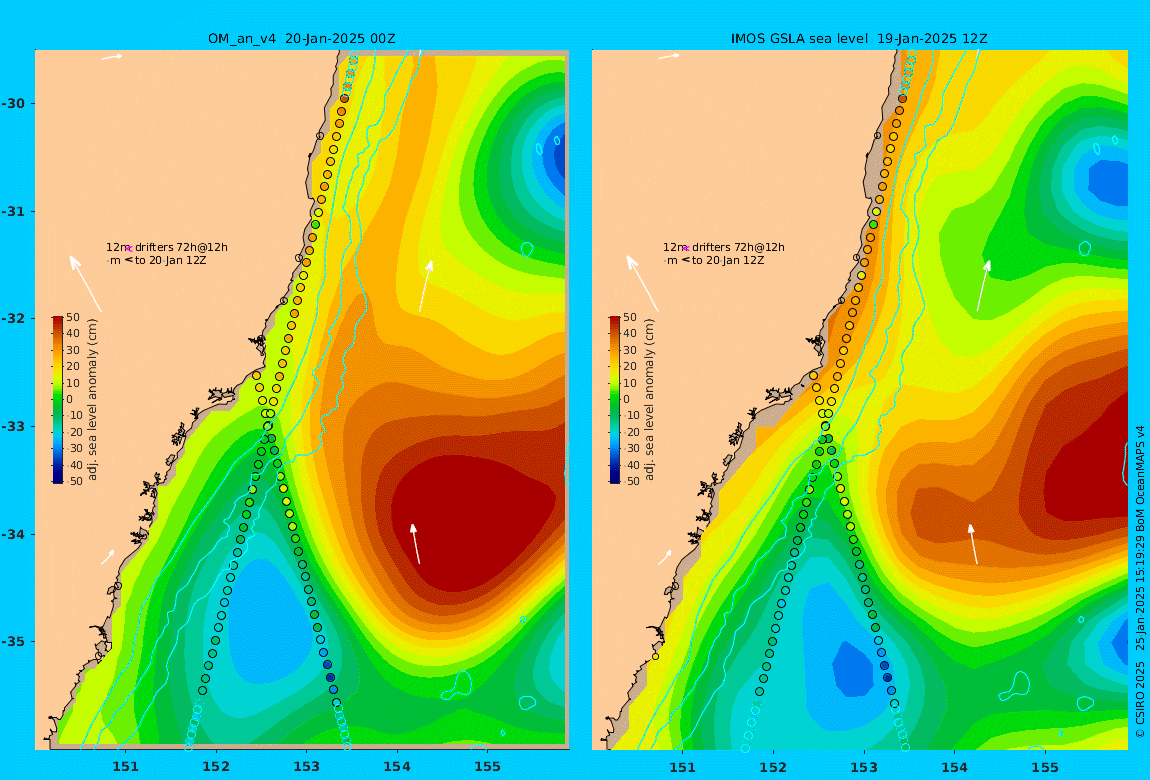Image resolution: width=1150 pixels, height=780 pixels.
Task: Click longitude label "152" under left map
Action: [x=216, y=767]
